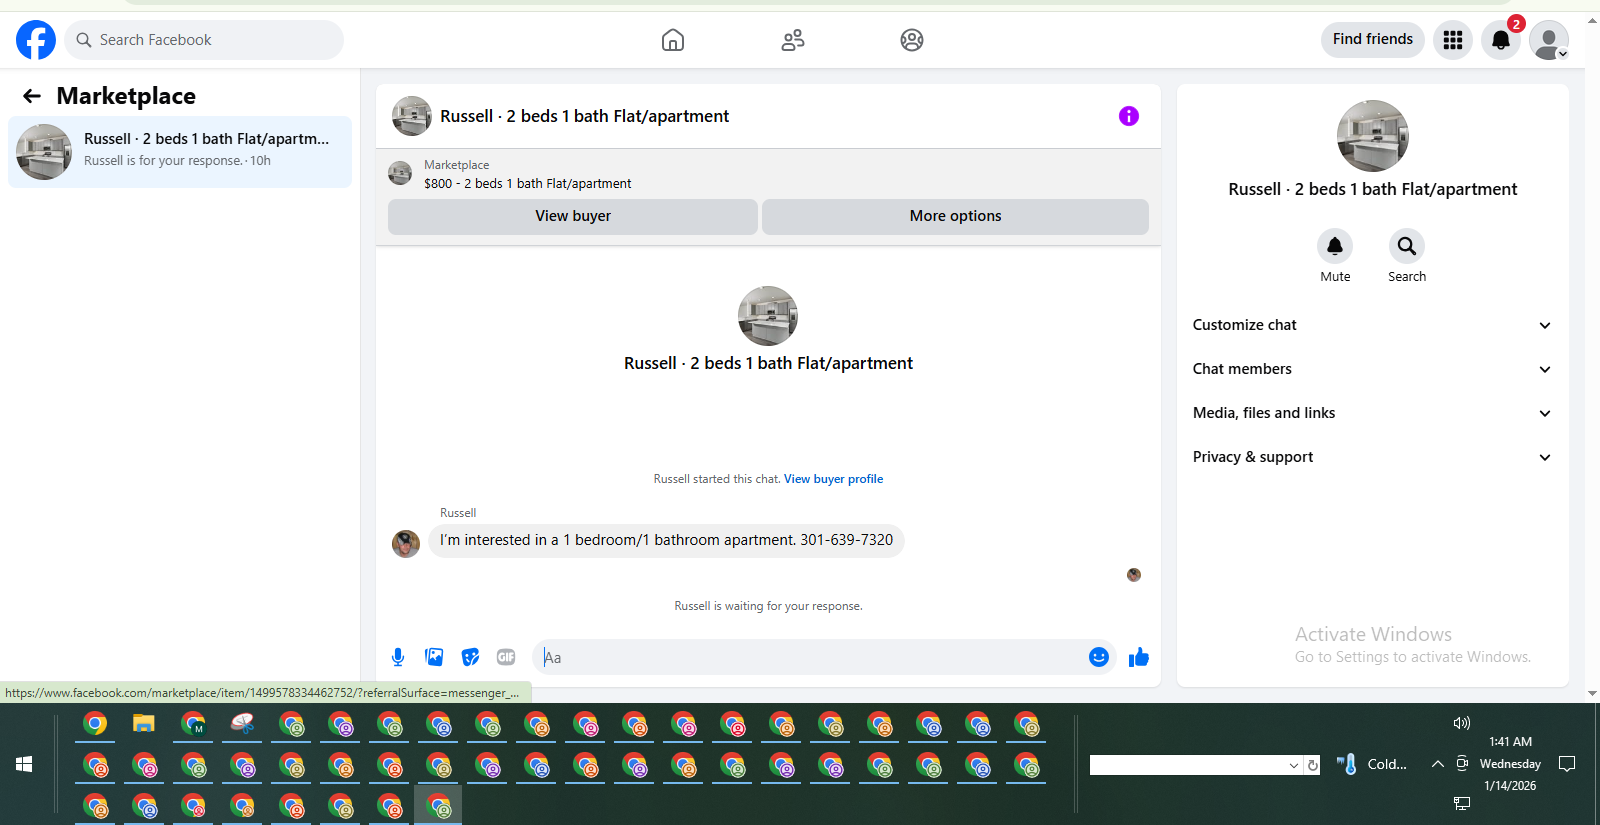Open the Friends icon in top navigation
1600x825 pixels.
tap(793, 40)
